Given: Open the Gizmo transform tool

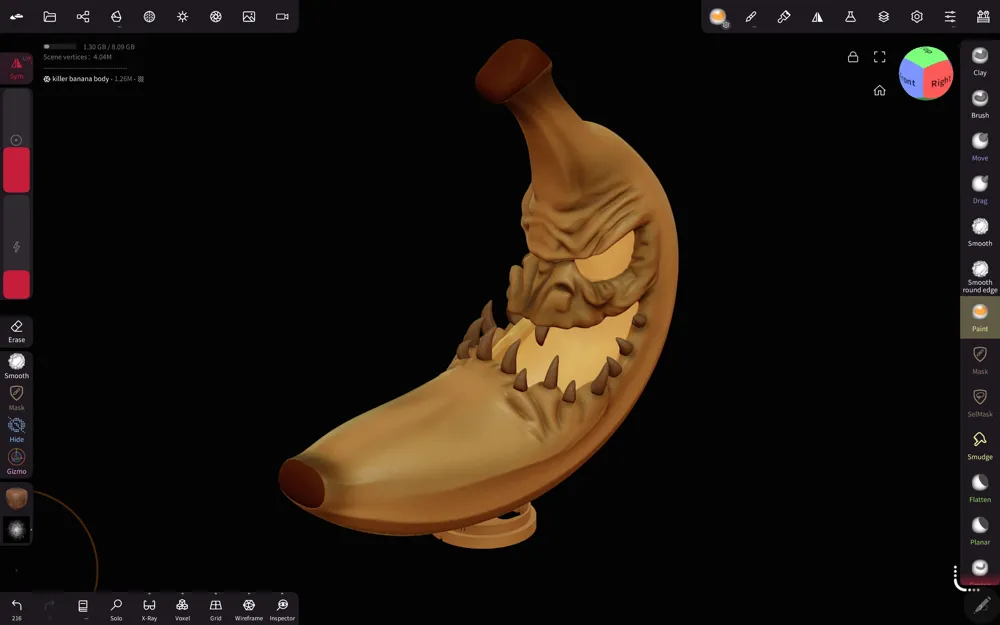Looking at the screenshot, I should (17, 461).
